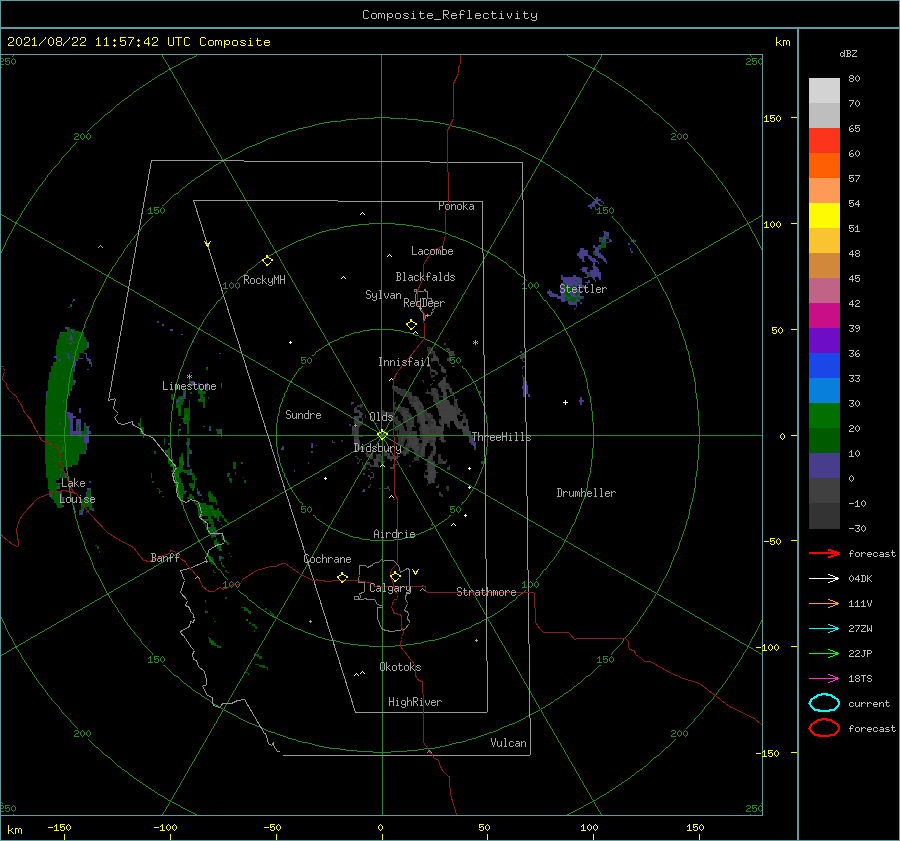Click the cyan current ellipse legend symbol
The width and height of the screenshot is (900, 841).
pos(824,703)
